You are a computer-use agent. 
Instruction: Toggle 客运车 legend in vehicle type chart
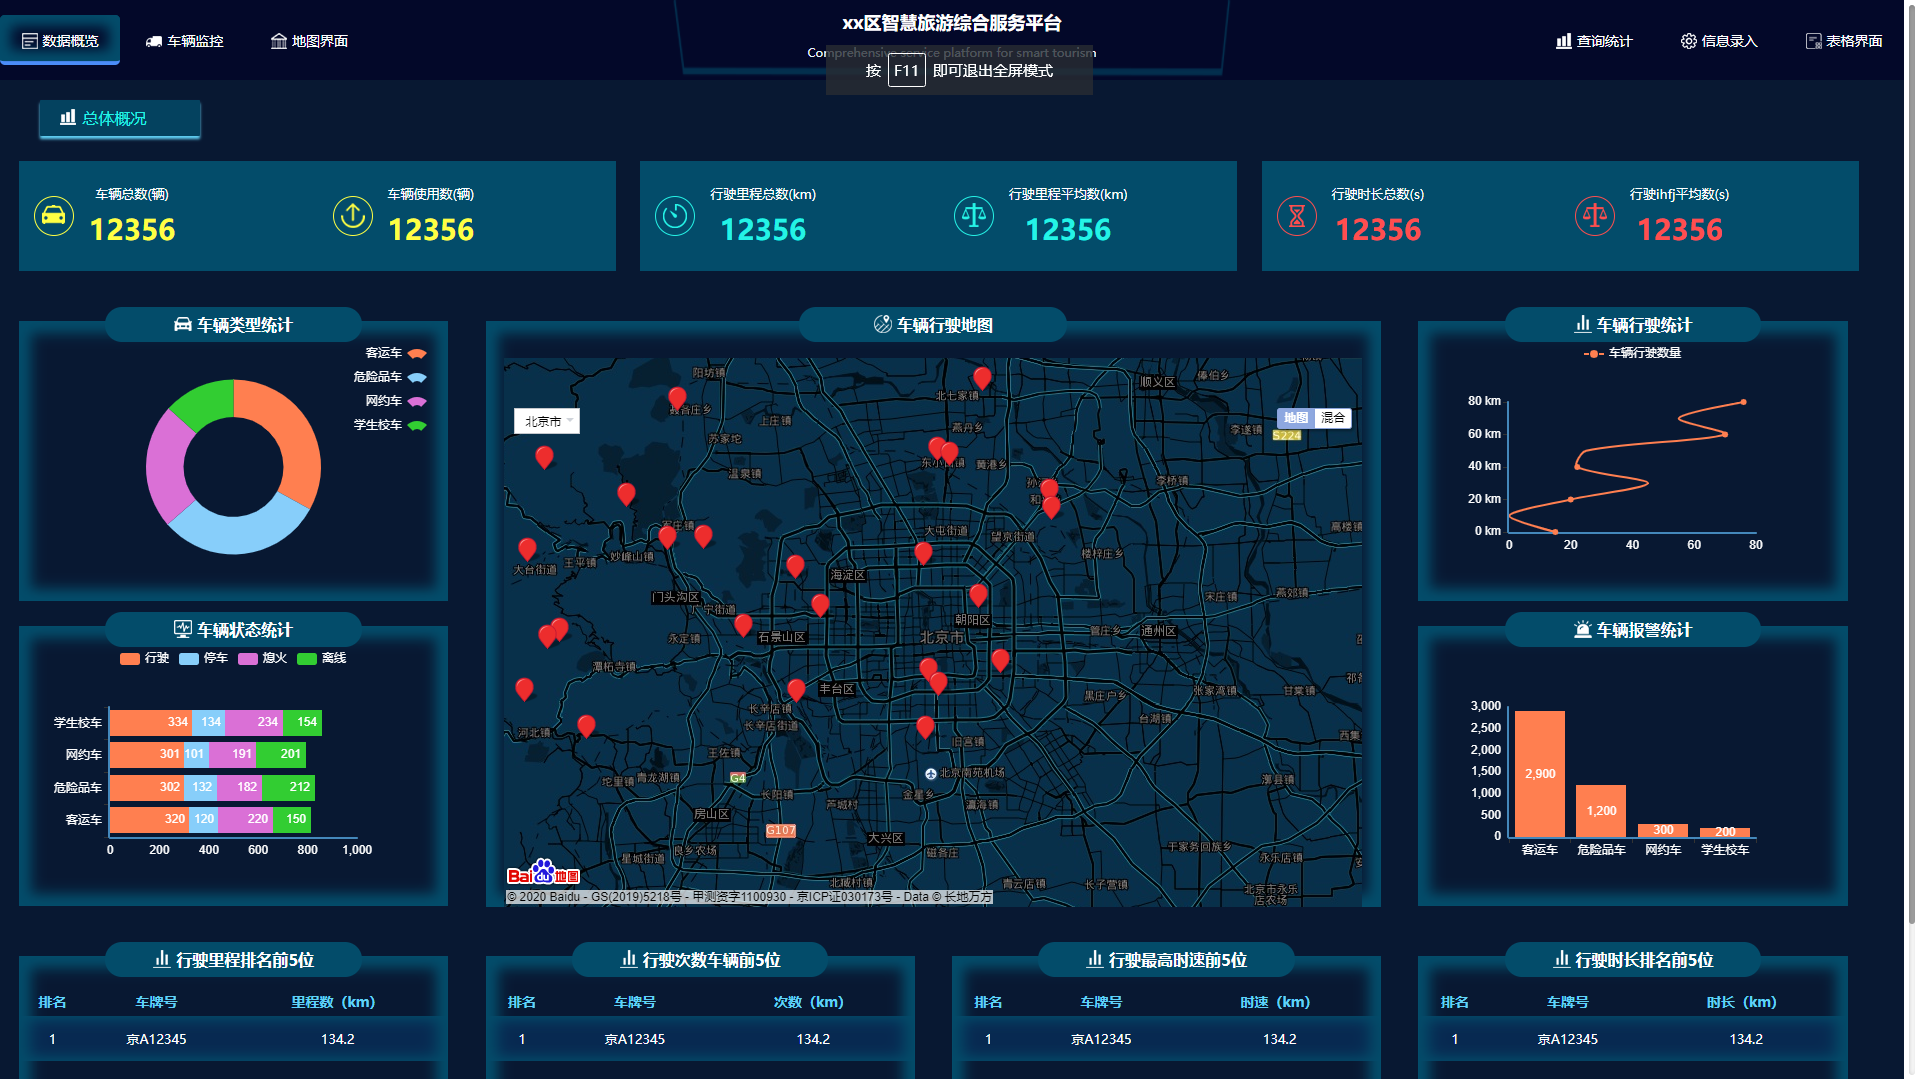(x=396, y=353)
